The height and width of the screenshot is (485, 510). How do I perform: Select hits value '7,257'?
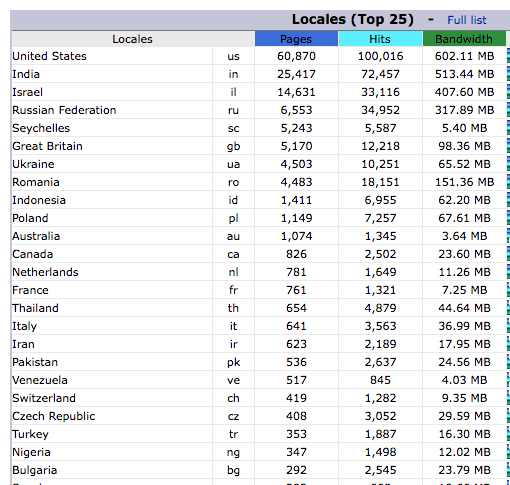click(x=380, y=218)
